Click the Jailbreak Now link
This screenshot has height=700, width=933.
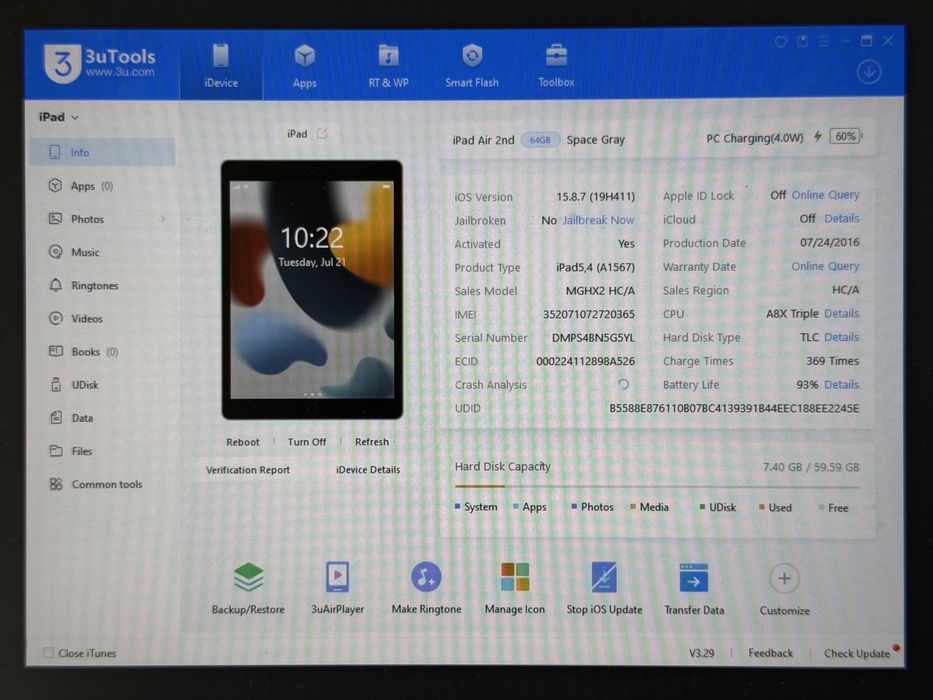[599, 220]
